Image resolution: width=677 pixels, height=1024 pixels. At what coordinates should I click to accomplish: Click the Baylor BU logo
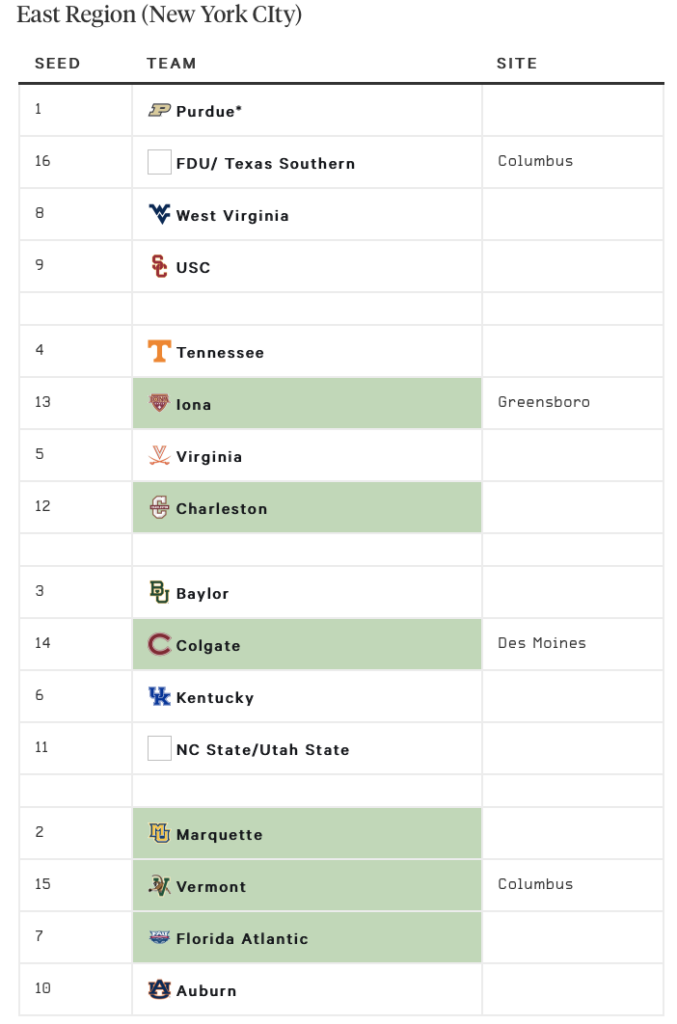coord(159,592)
